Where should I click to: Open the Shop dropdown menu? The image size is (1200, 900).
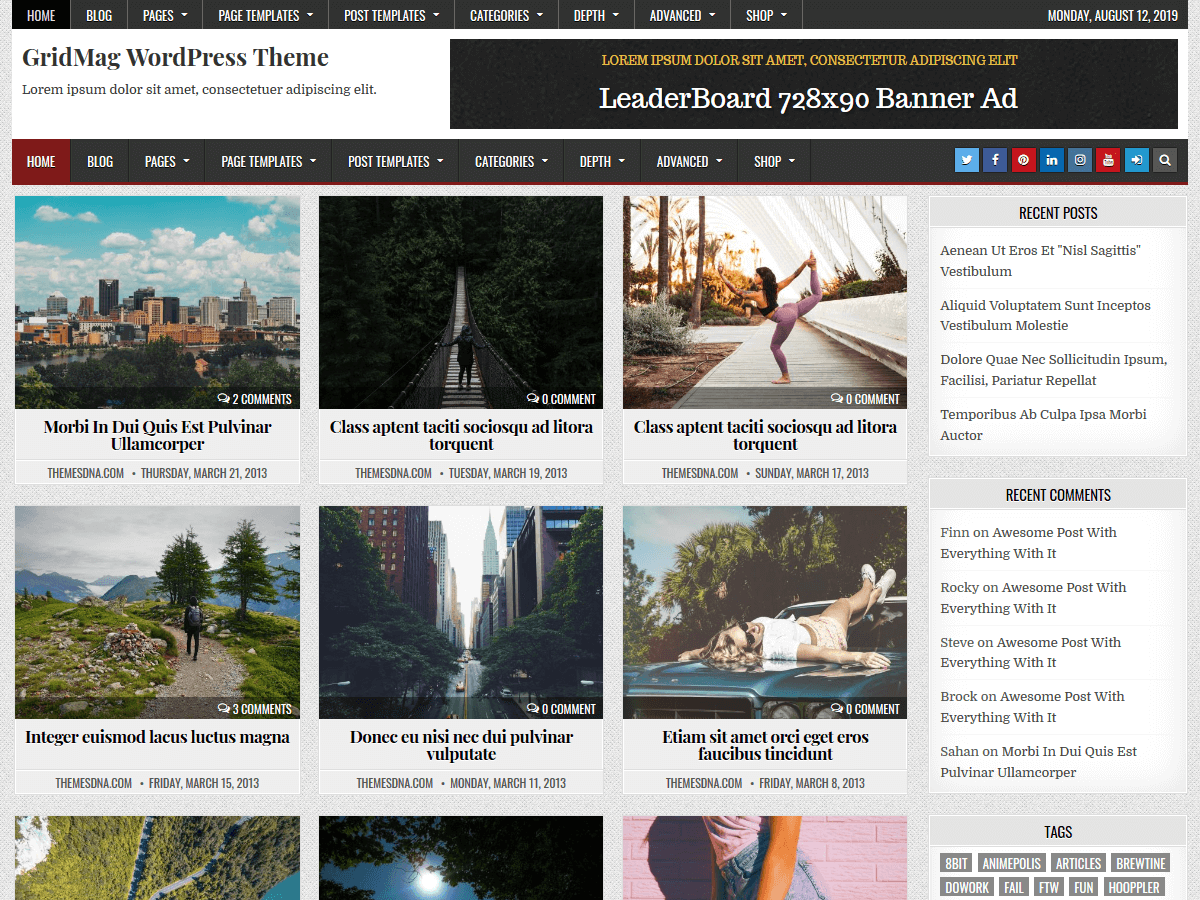[773, 161]
